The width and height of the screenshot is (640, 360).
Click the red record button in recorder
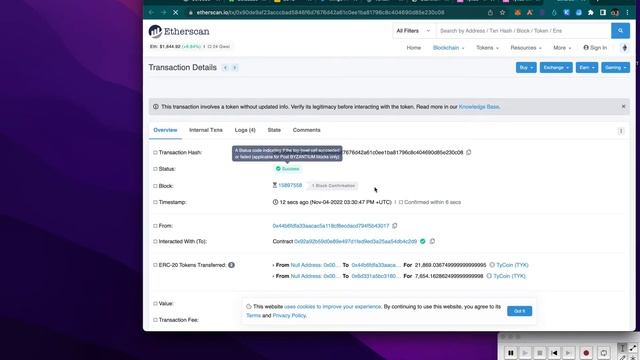coord(586,353)
